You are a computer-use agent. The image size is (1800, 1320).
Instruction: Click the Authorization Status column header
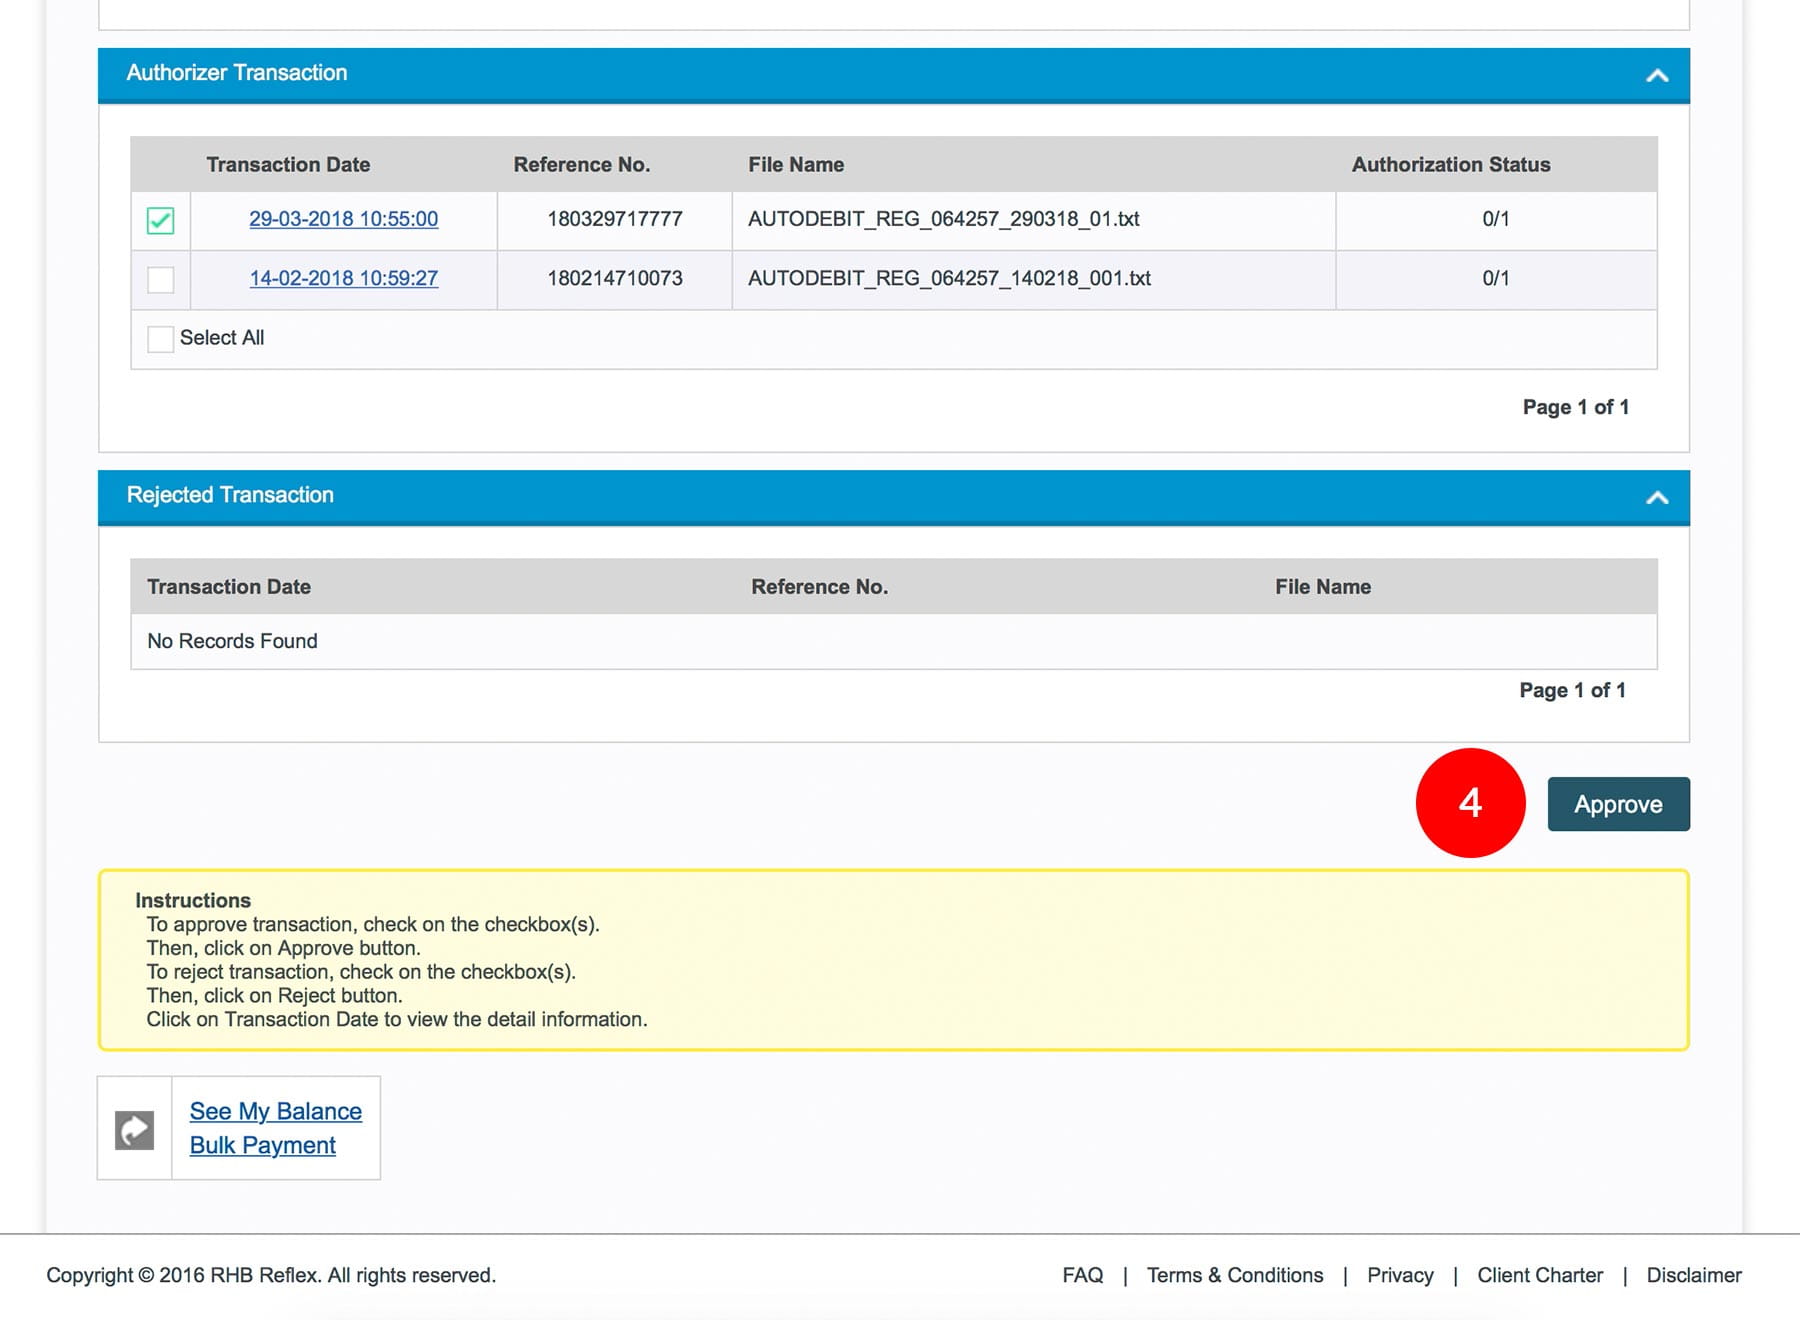tap(1450, 165)
